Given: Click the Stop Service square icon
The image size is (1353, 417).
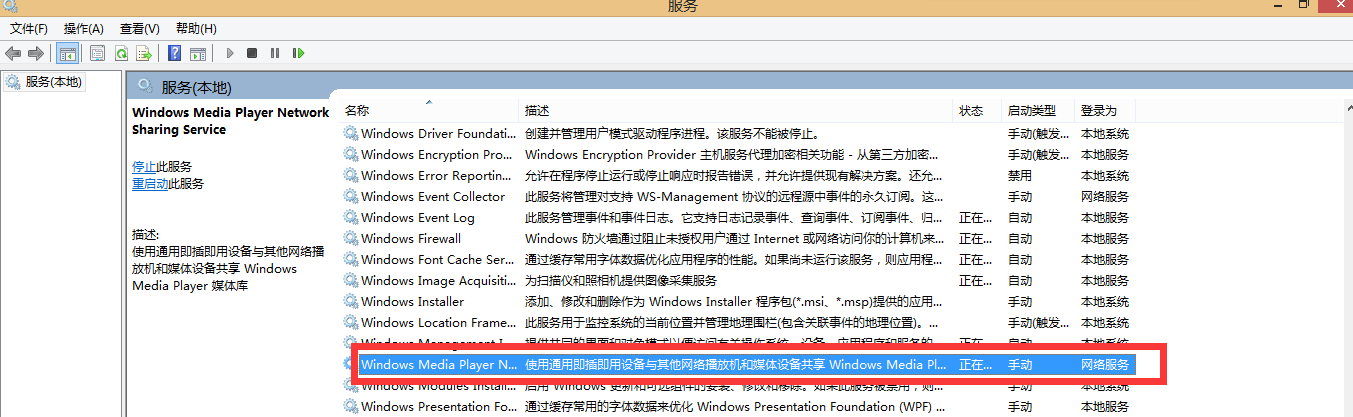Looking at the screenshot, I should (x=252, y=53).
